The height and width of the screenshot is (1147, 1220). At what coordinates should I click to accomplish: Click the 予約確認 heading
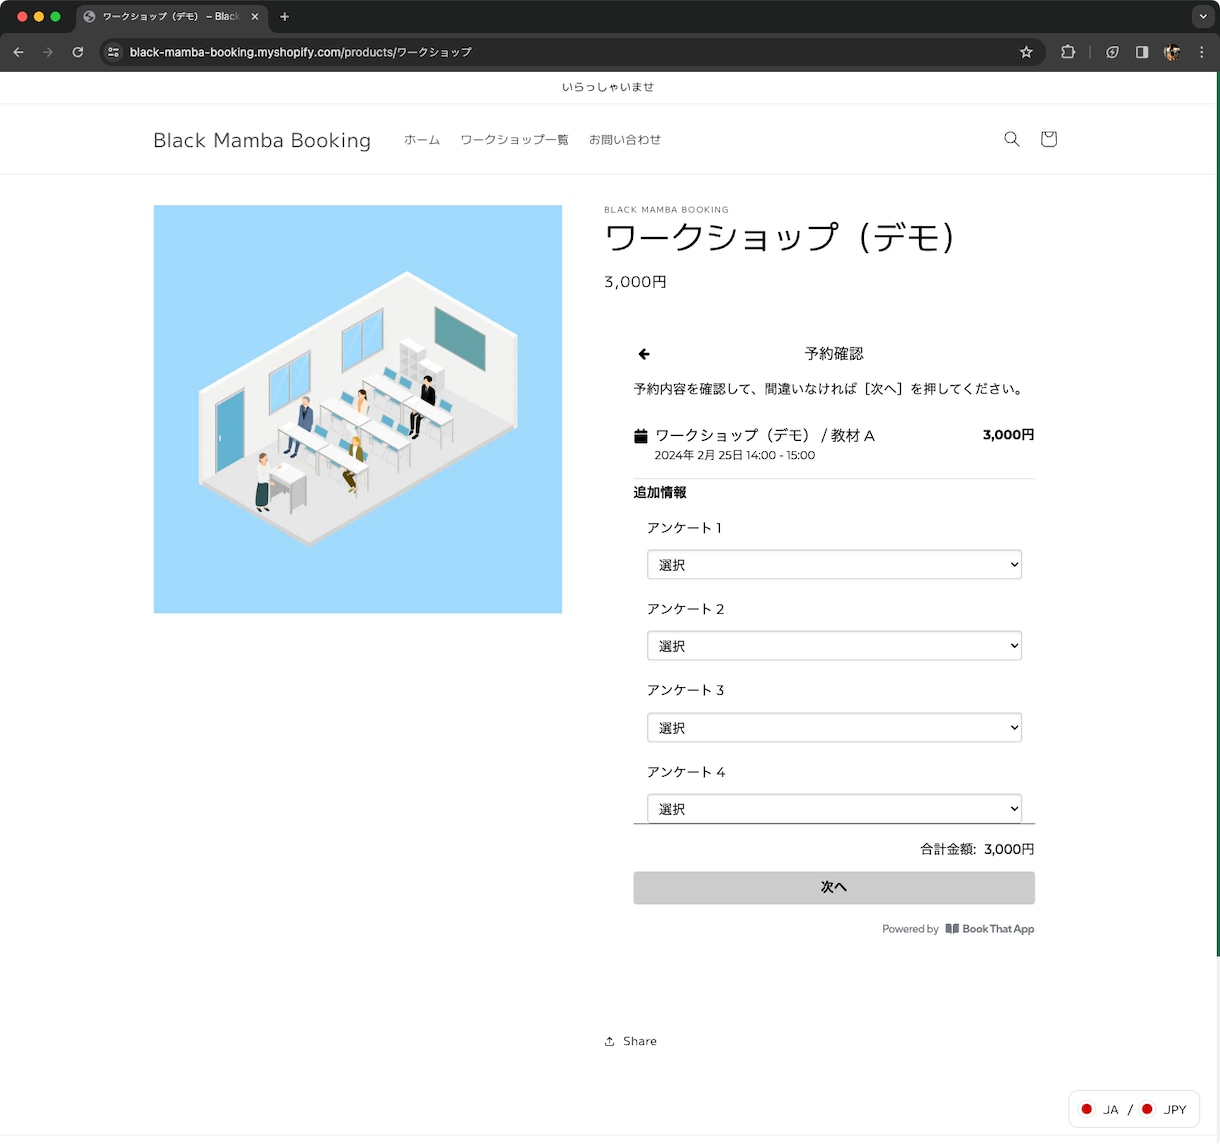pos(834,354)
